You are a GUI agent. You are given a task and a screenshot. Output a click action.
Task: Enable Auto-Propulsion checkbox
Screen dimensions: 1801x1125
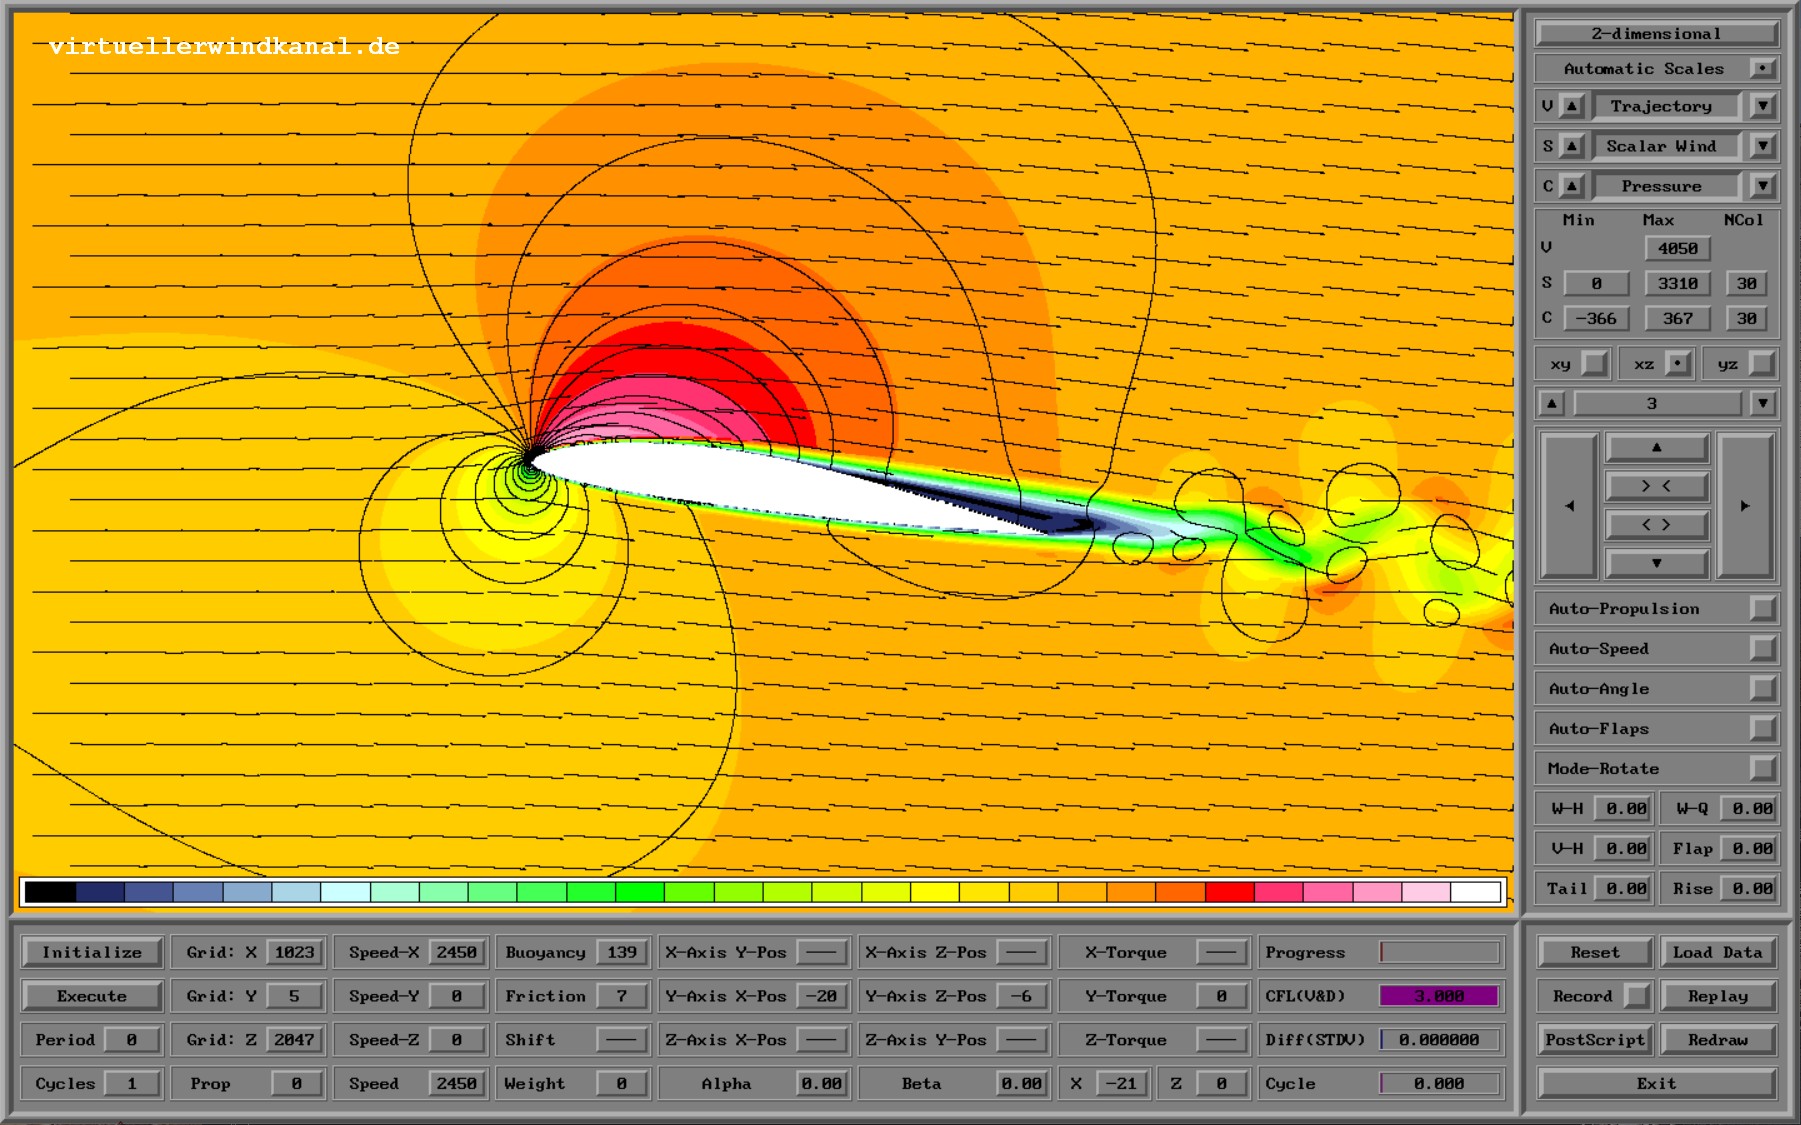coord(1763,608)
